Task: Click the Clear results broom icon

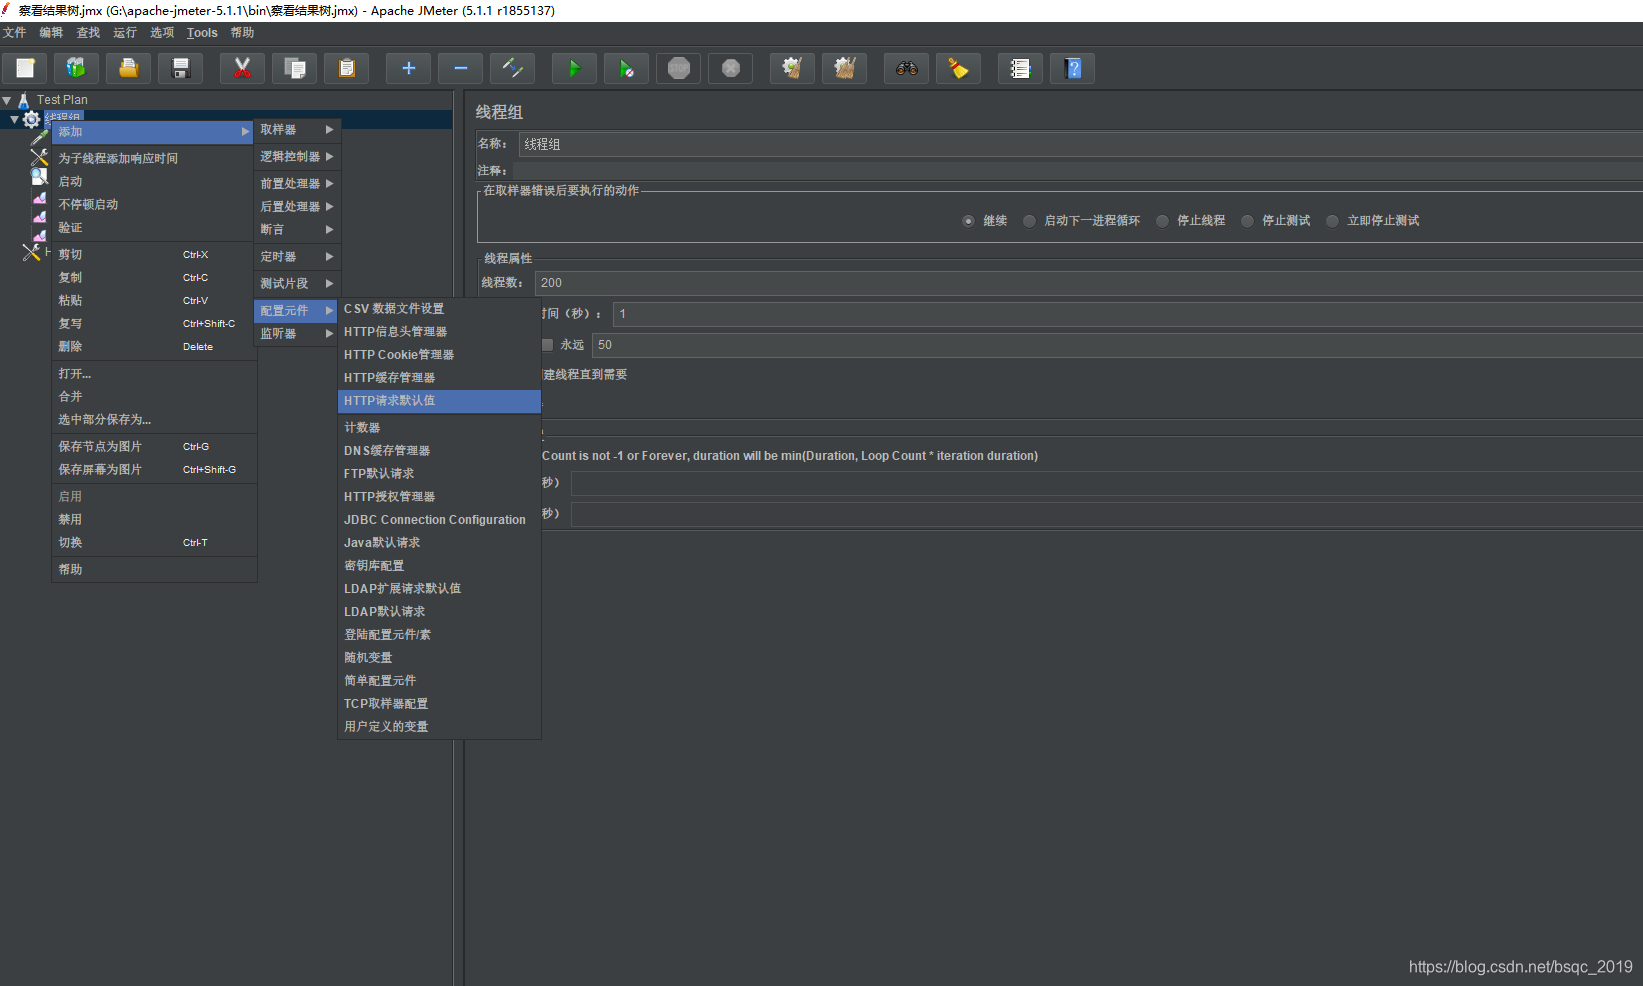Action: 792,68
